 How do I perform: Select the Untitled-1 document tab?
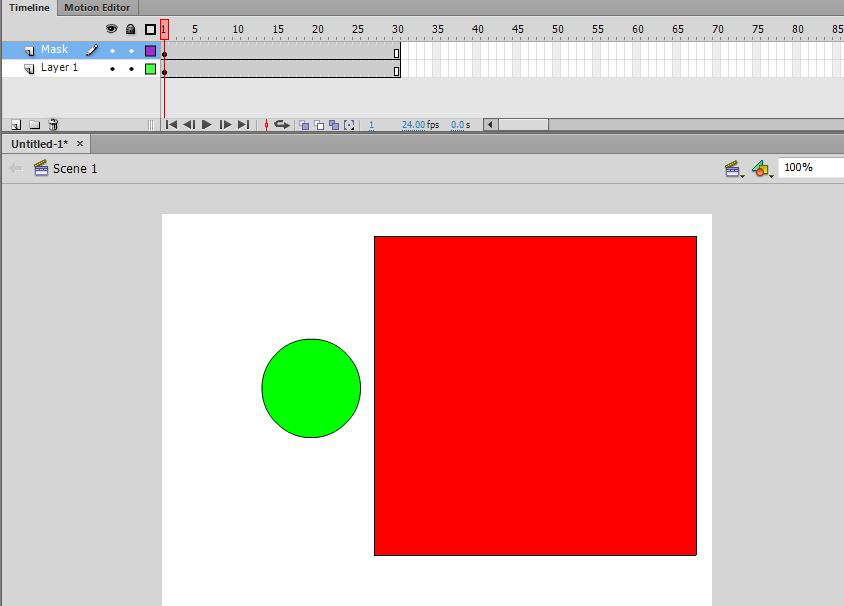(x=39, y=144)
